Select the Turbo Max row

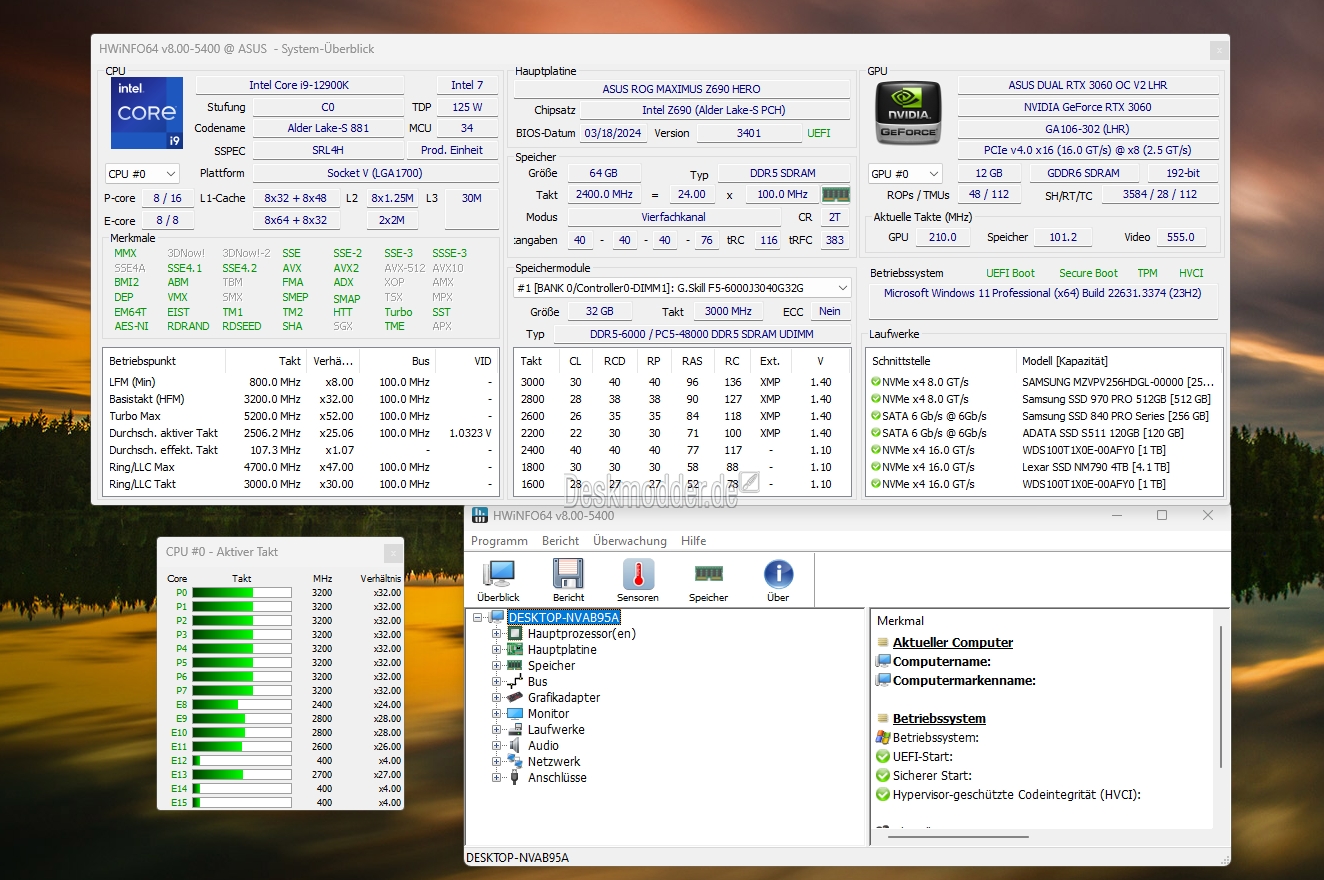pos(300,416)
